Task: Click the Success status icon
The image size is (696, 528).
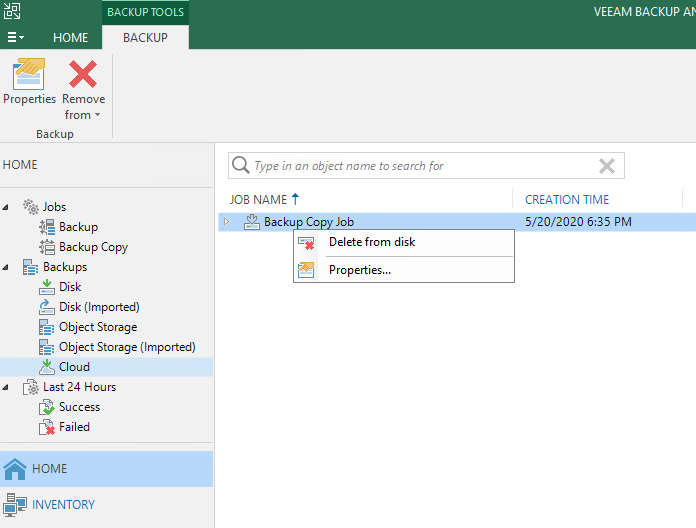Action: coord(47,407)
